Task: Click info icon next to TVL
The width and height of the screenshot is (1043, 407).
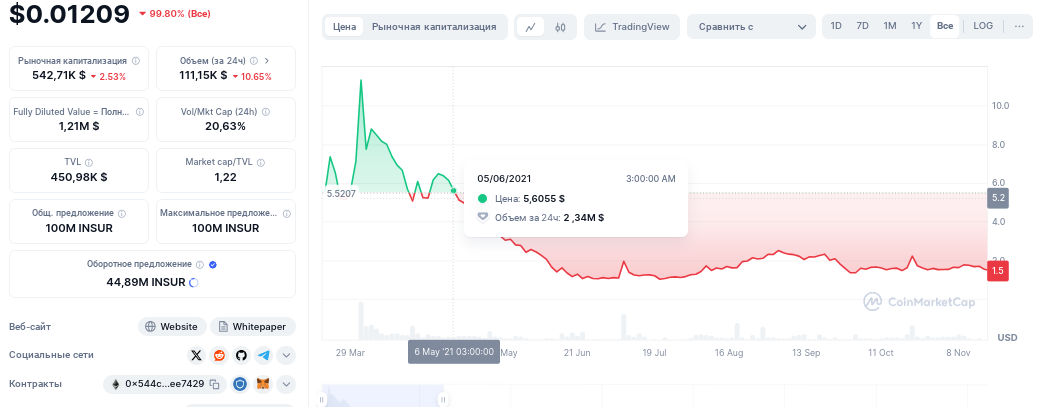Action: [x=89, y=162]
